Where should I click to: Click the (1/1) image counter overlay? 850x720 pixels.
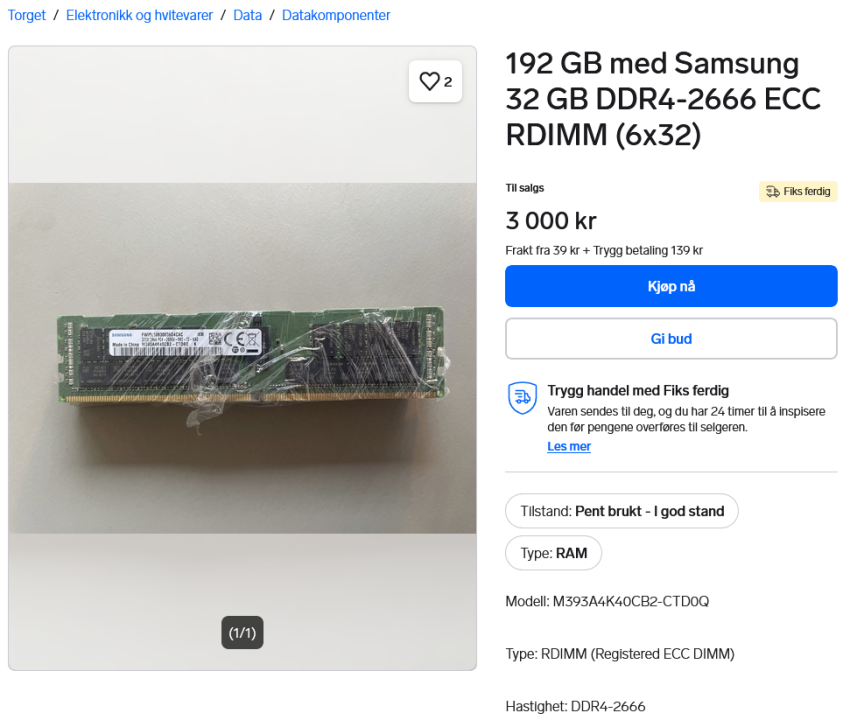click(242, 632)
